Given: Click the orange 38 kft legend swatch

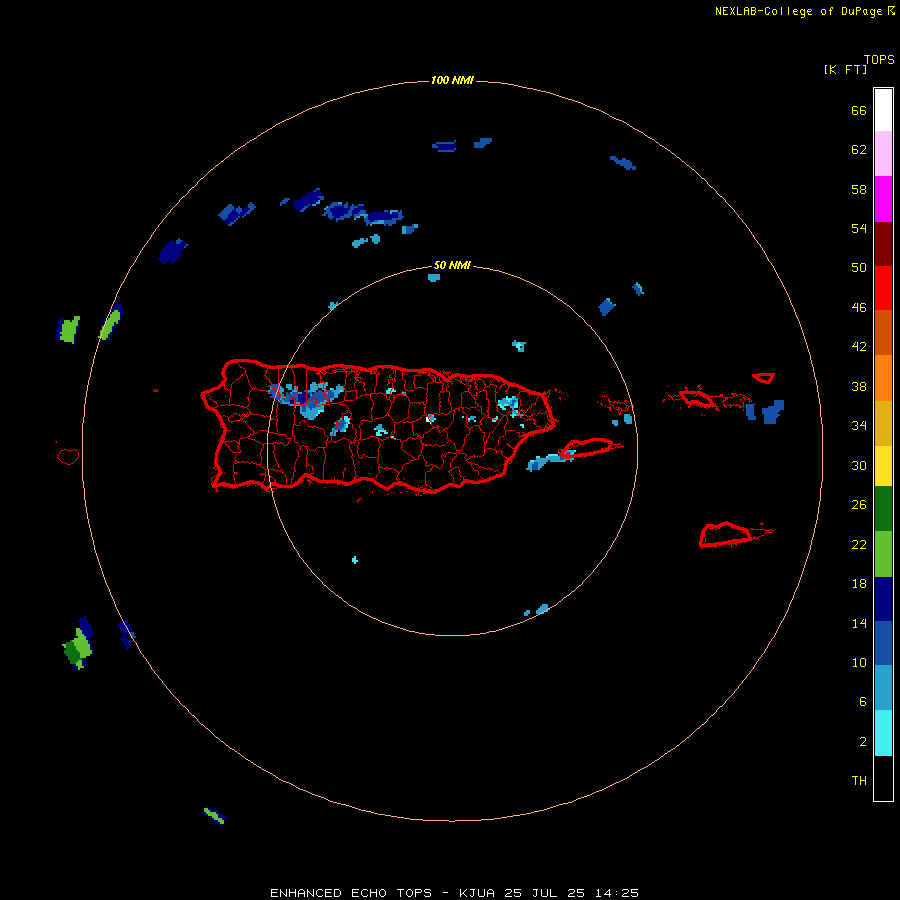Looking at the screenshot, I should [883, 378].
